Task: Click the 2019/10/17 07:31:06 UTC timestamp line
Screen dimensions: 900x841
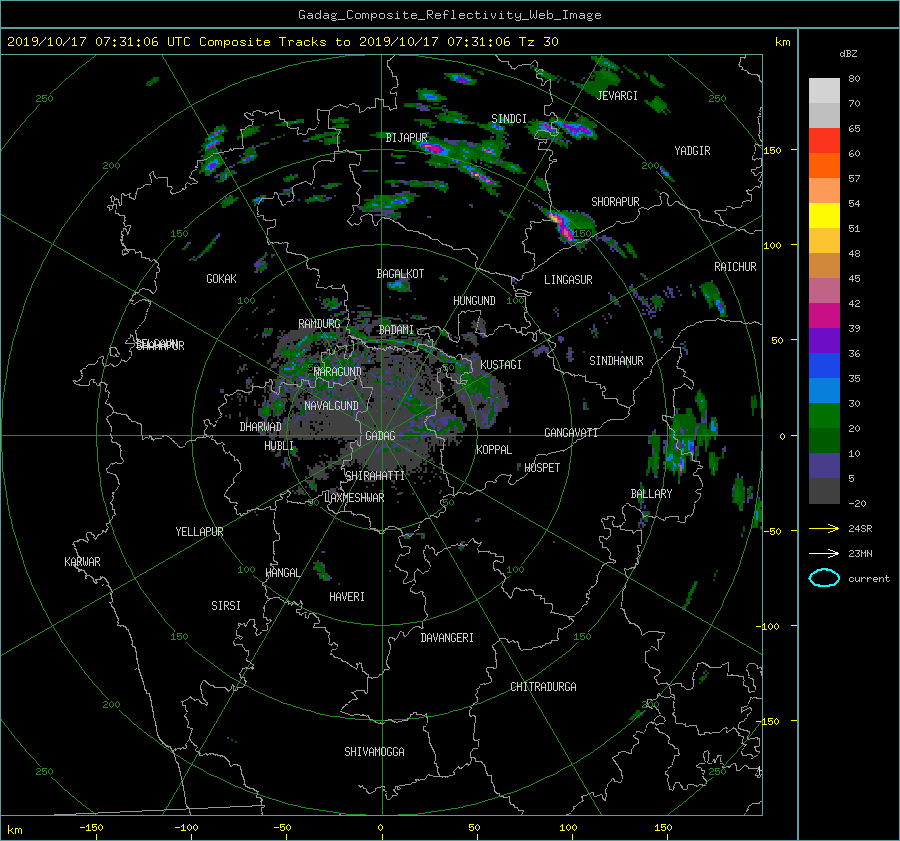Action: 282,41
